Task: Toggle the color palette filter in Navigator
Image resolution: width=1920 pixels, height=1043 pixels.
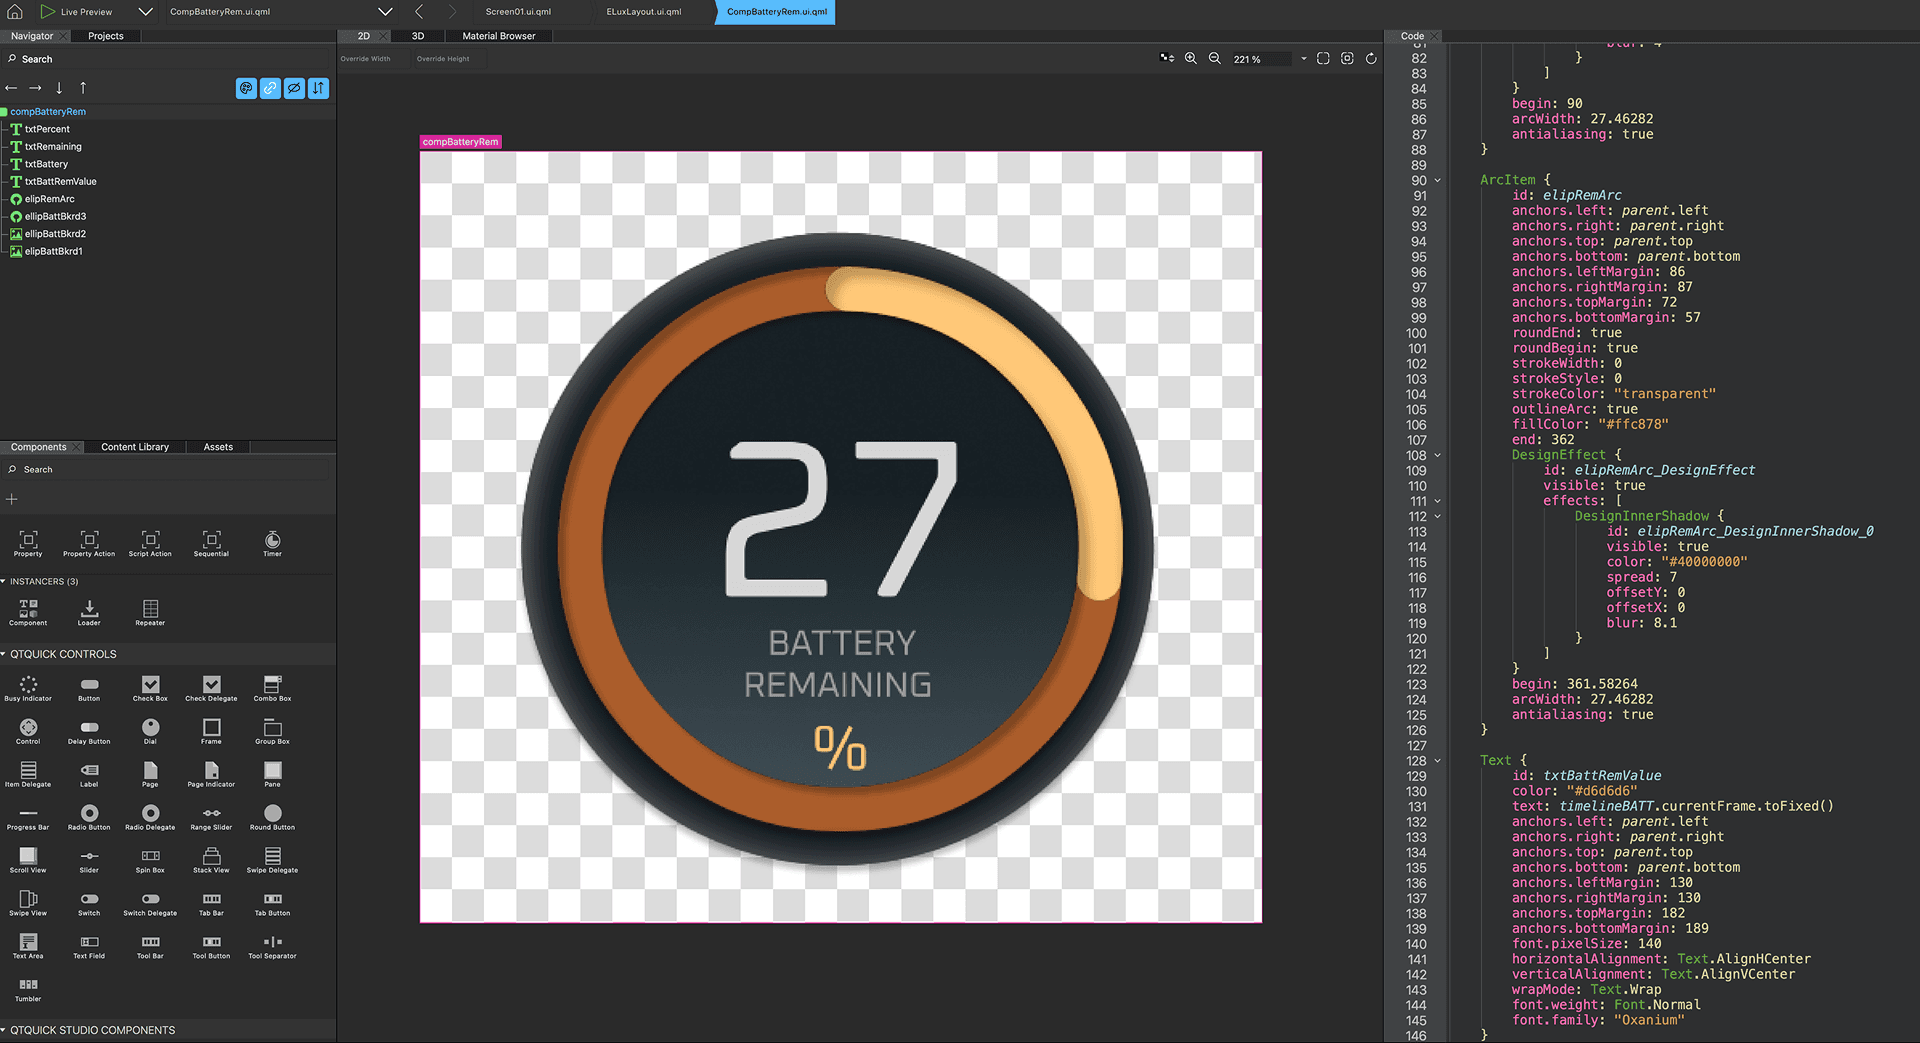Action: tap(246, 88)
